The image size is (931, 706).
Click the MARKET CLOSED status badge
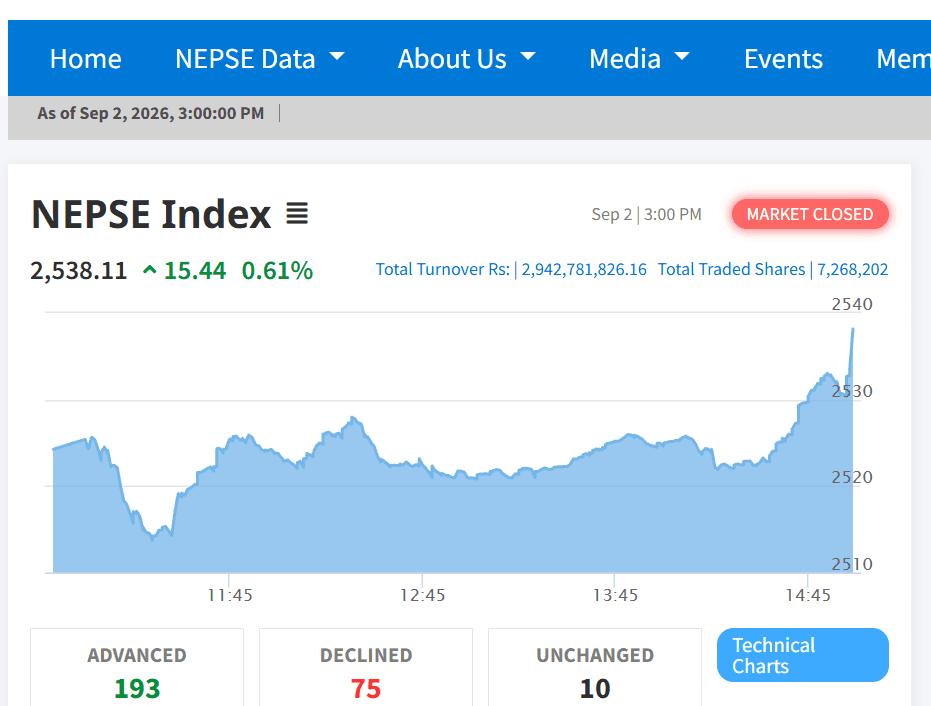click(810, 214)
